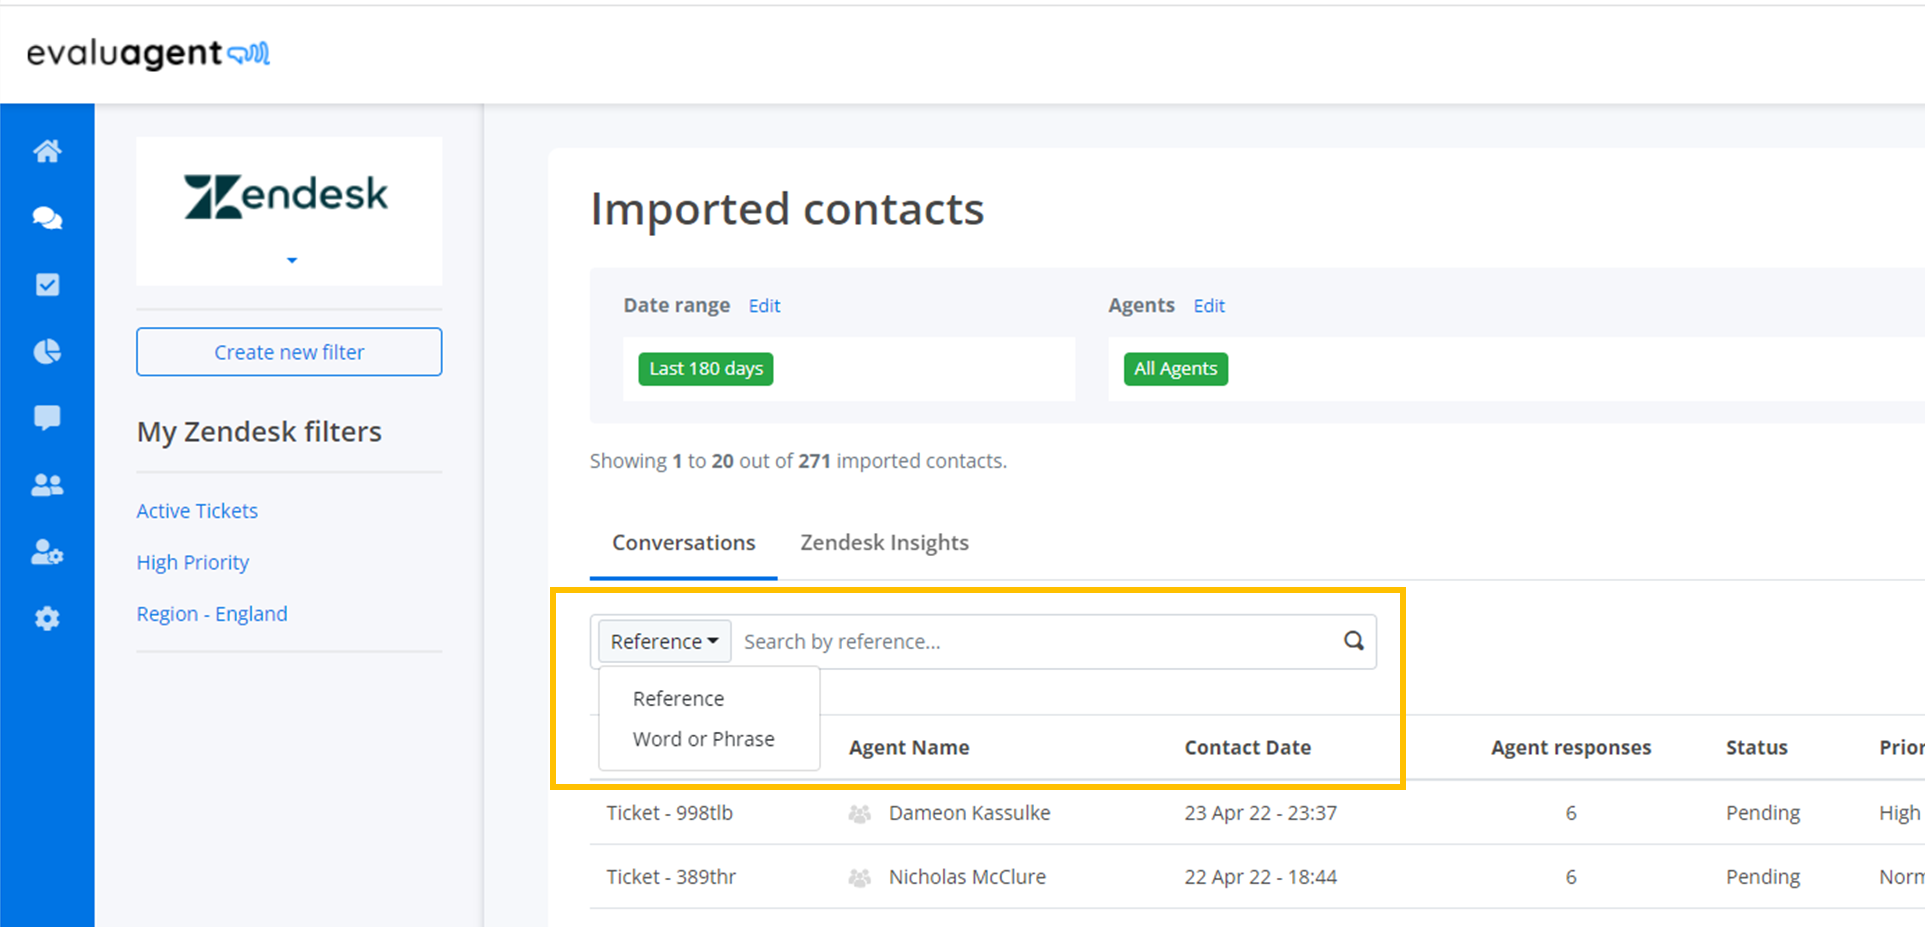
Task: Open the pie chart reporting sidebar icon
Action: pyautogui.click(x=47, y=351)
